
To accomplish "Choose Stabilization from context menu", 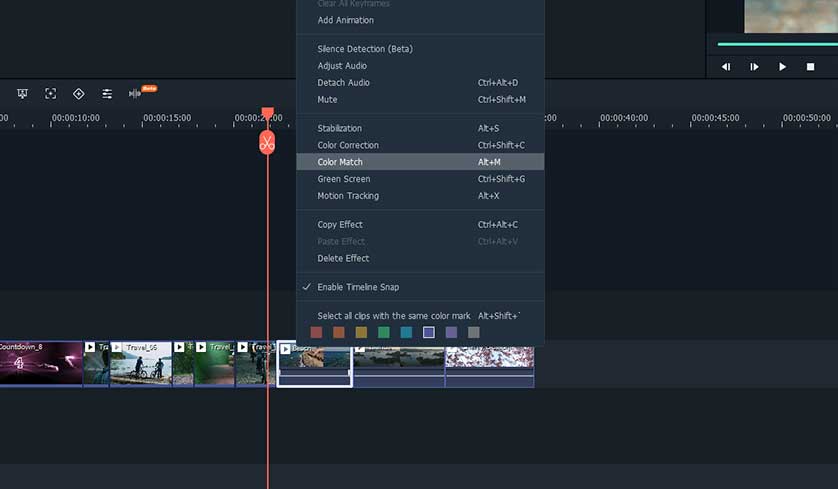I will 420,128.
